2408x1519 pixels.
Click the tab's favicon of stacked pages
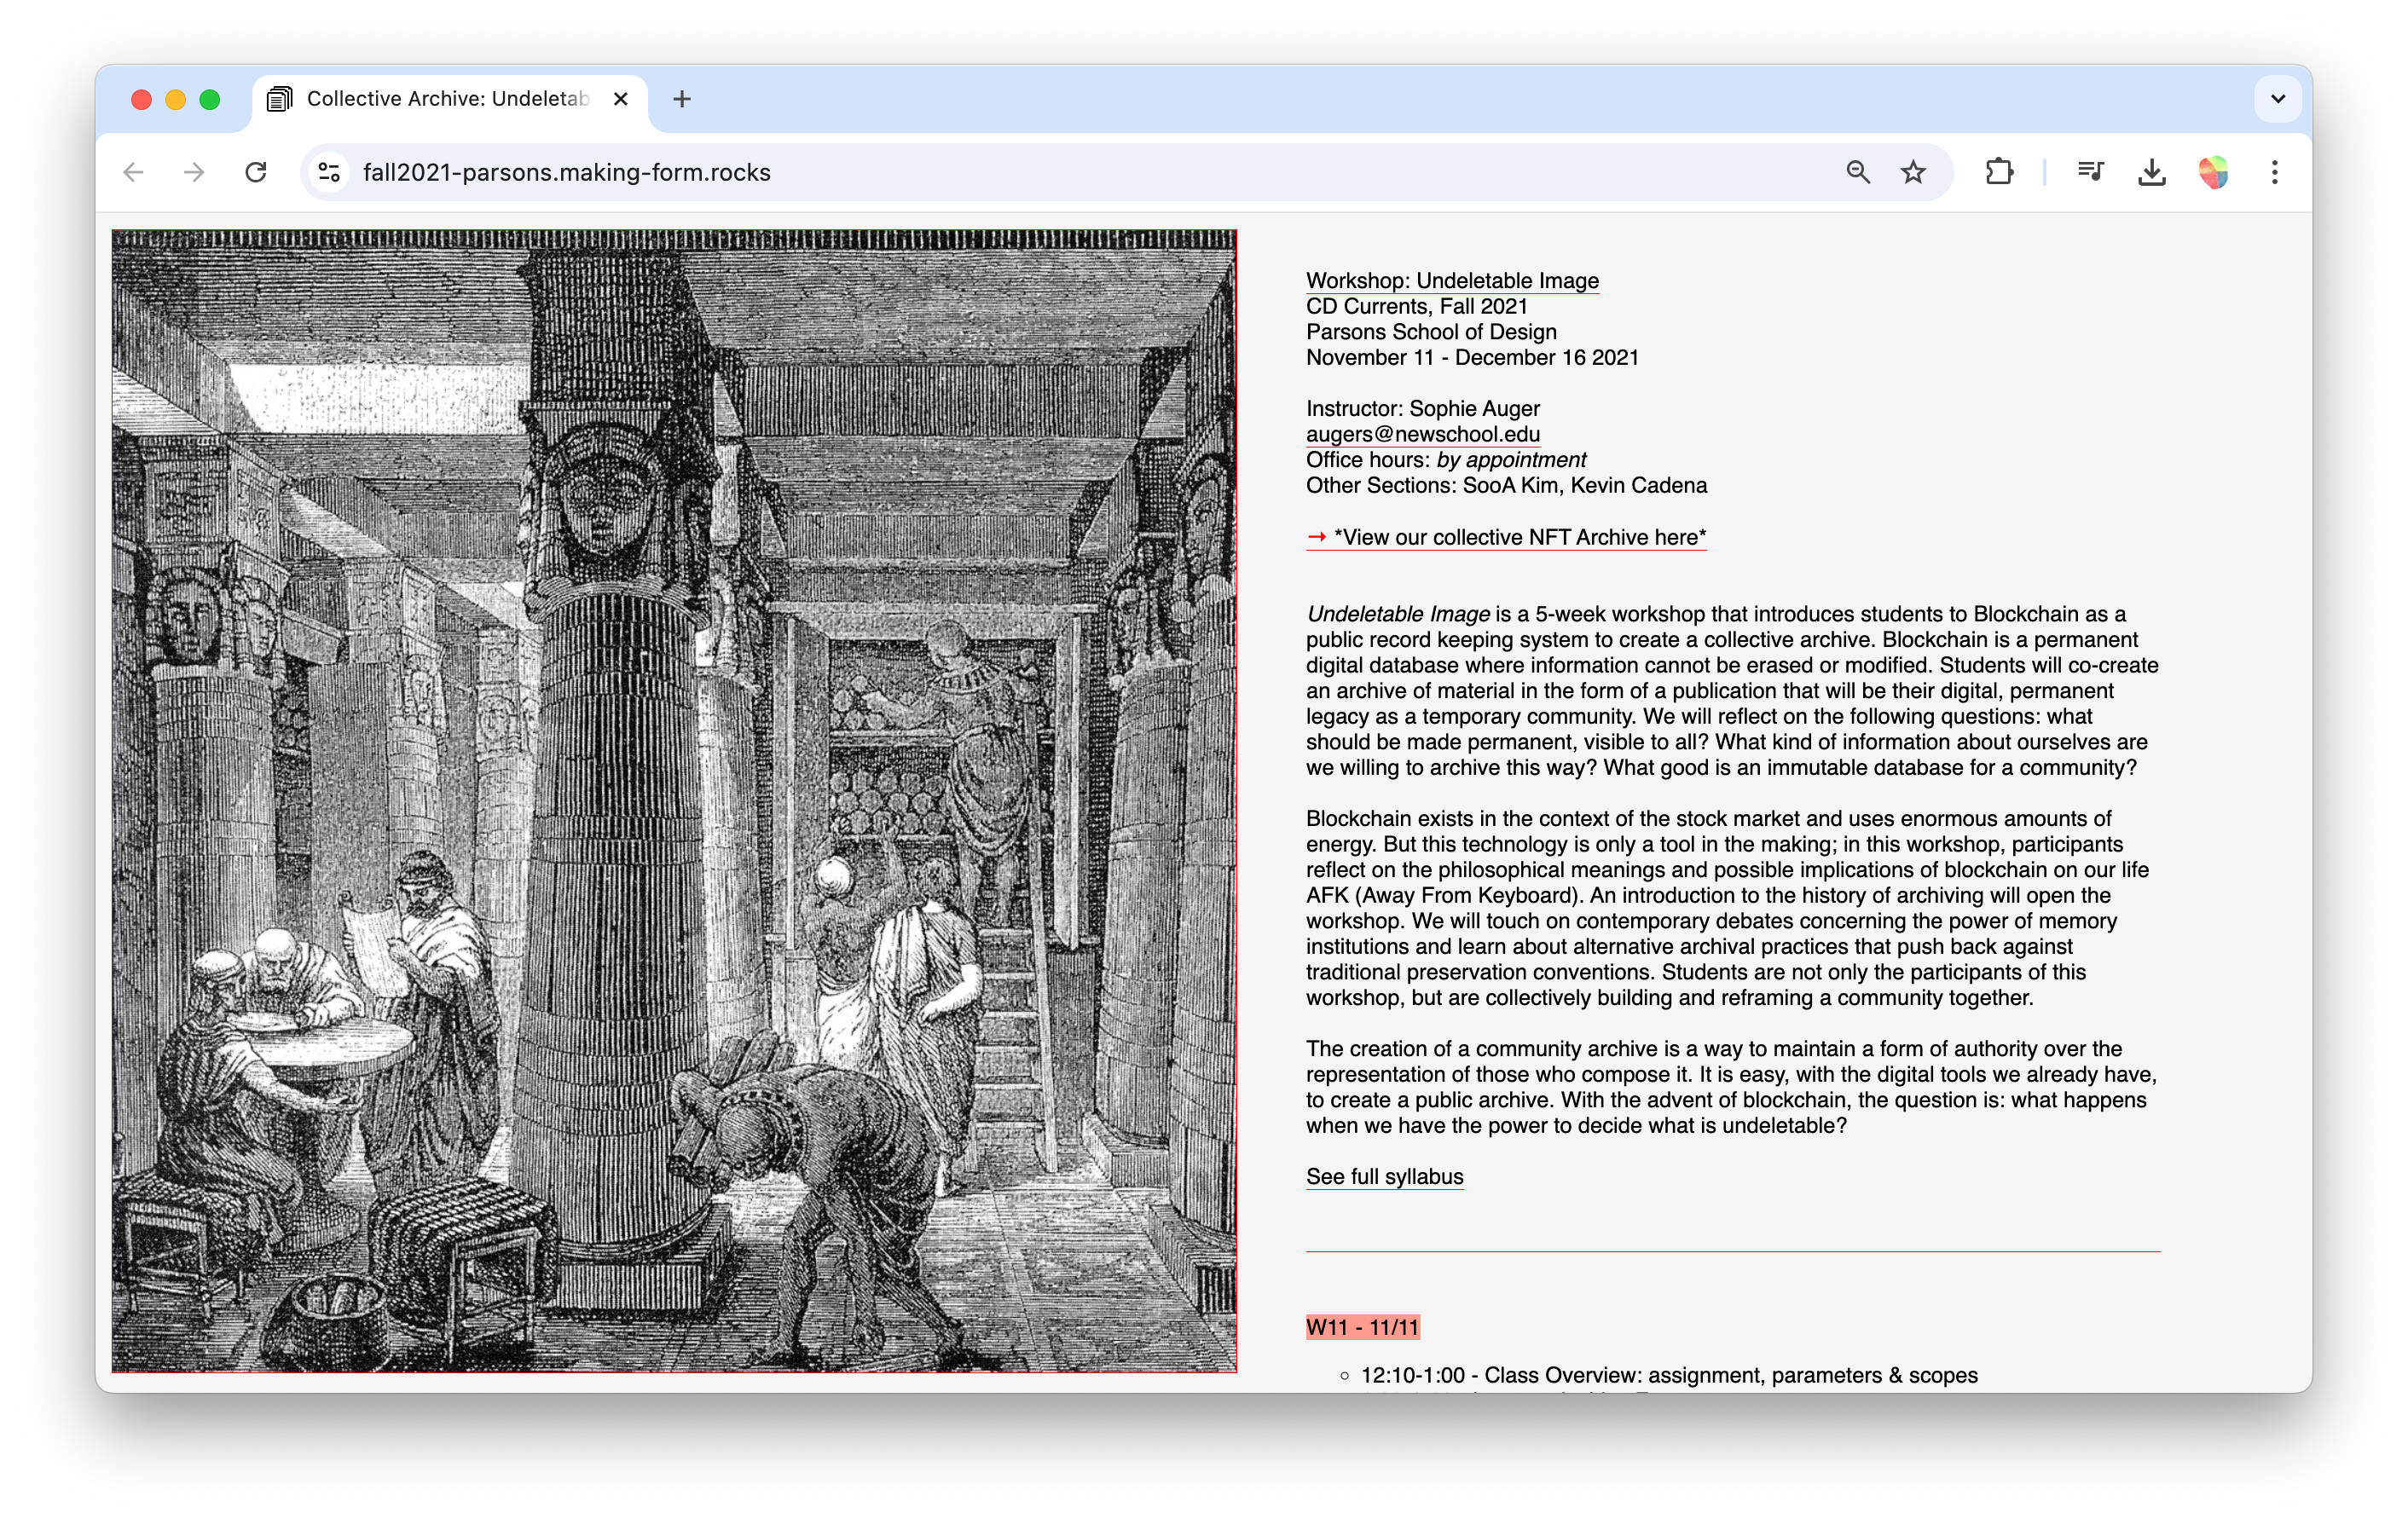point(280,99)
